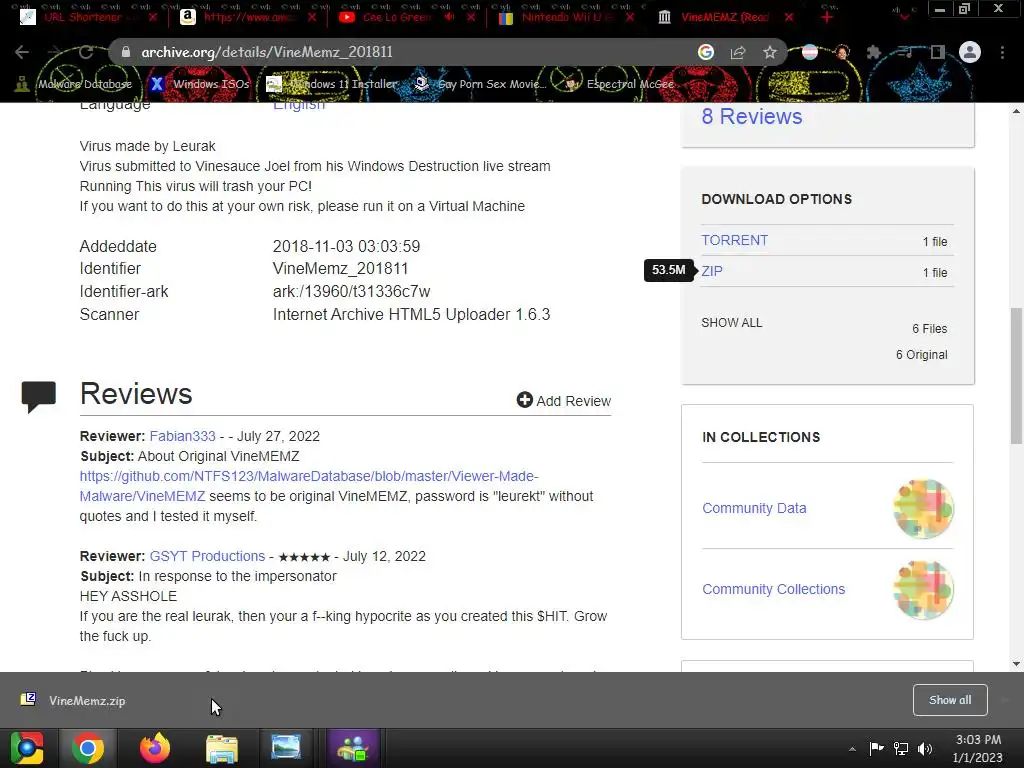
Task: Click SHOW ALL download files
Action: (731, 323)
